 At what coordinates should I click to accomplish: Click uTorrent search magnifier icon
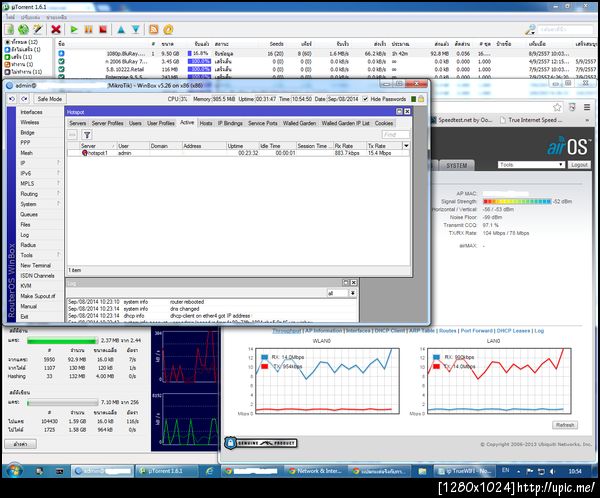click(530, 29)
